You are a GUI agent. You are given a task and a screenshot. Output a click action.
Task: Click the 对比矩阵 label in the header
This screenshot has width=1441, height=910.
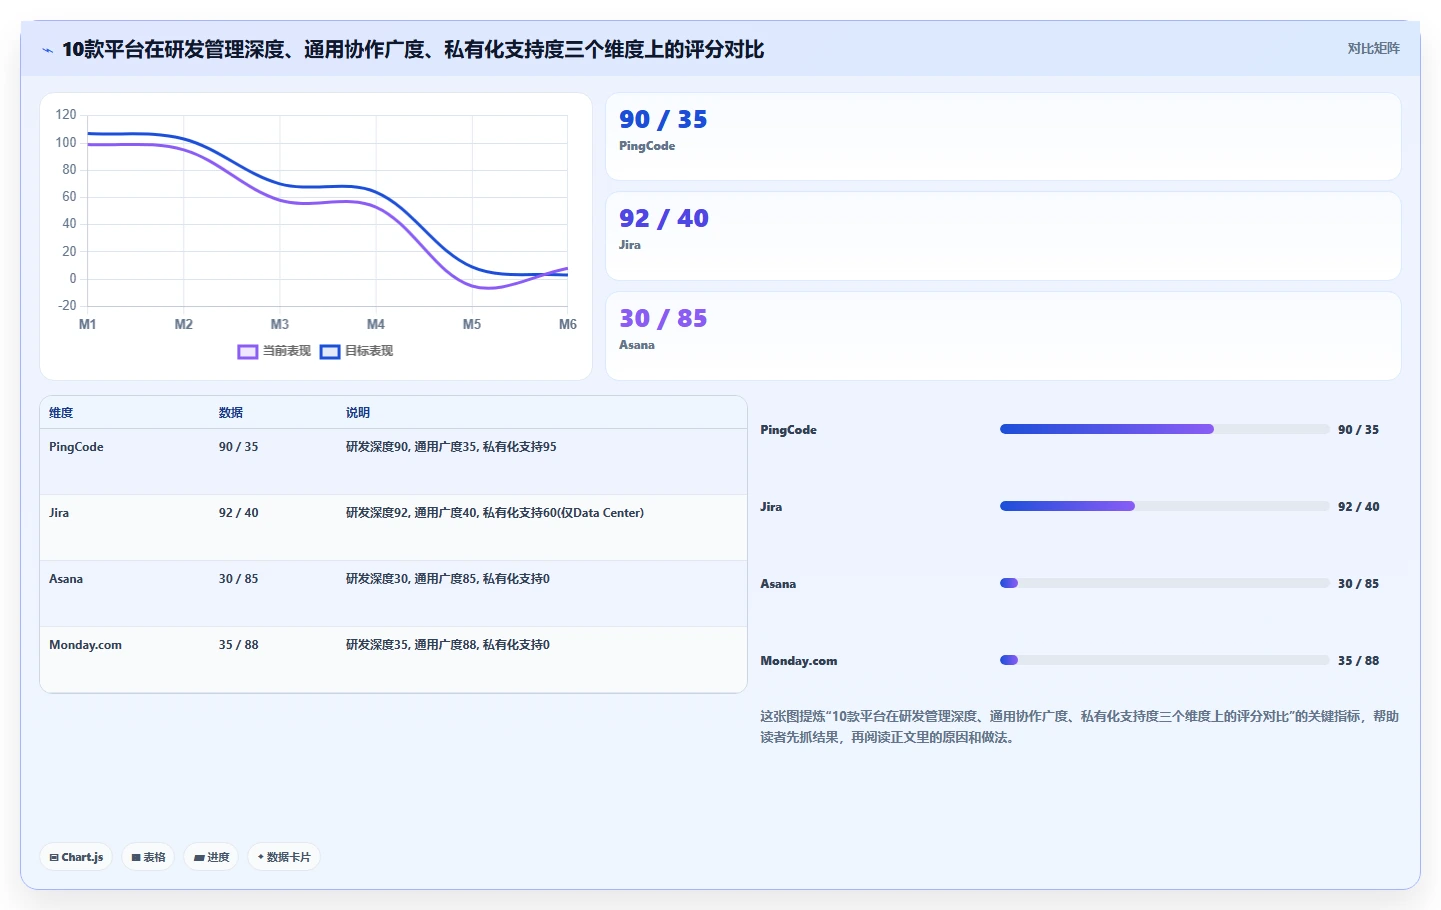pos(1373,48)
